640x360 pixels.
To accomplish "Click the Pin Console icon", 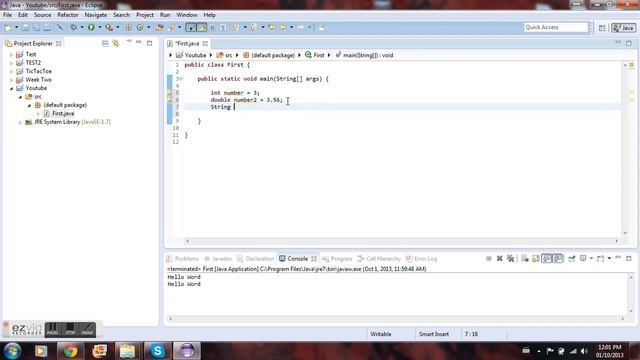I will point(571,258).
